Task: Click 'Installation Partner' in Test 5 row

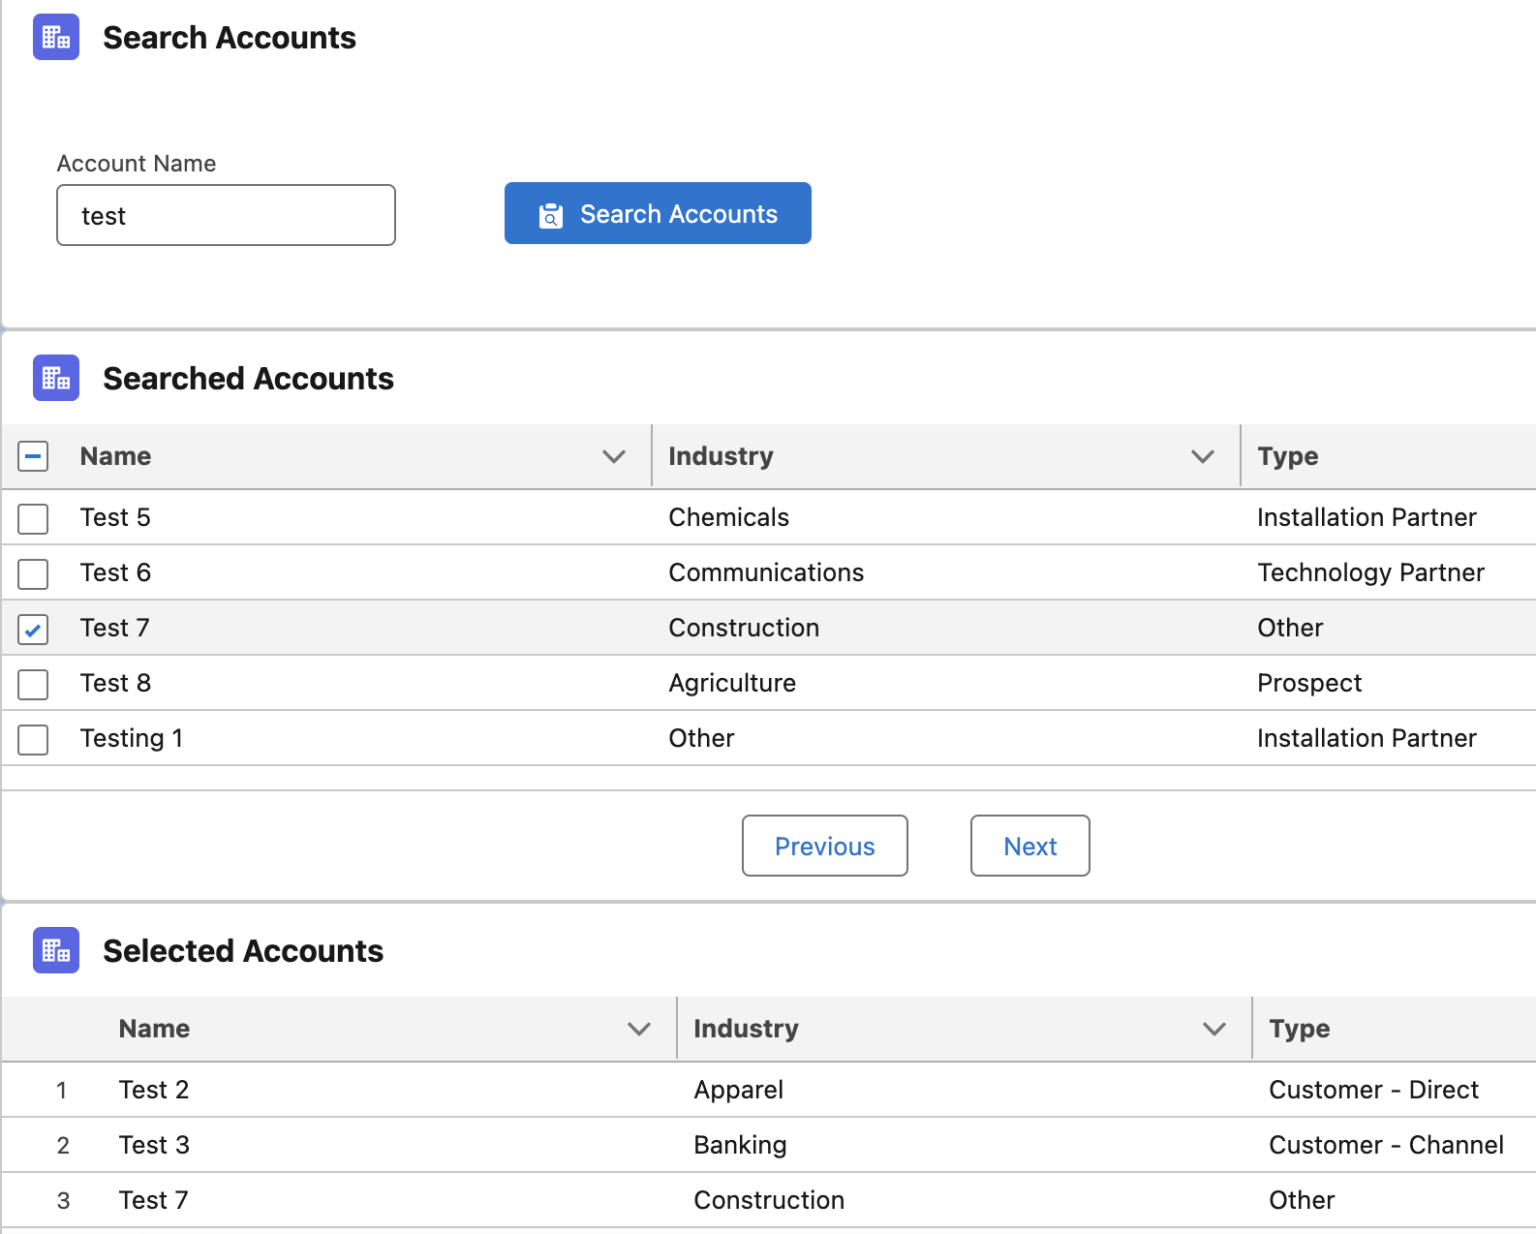Action: point(1366,517)
